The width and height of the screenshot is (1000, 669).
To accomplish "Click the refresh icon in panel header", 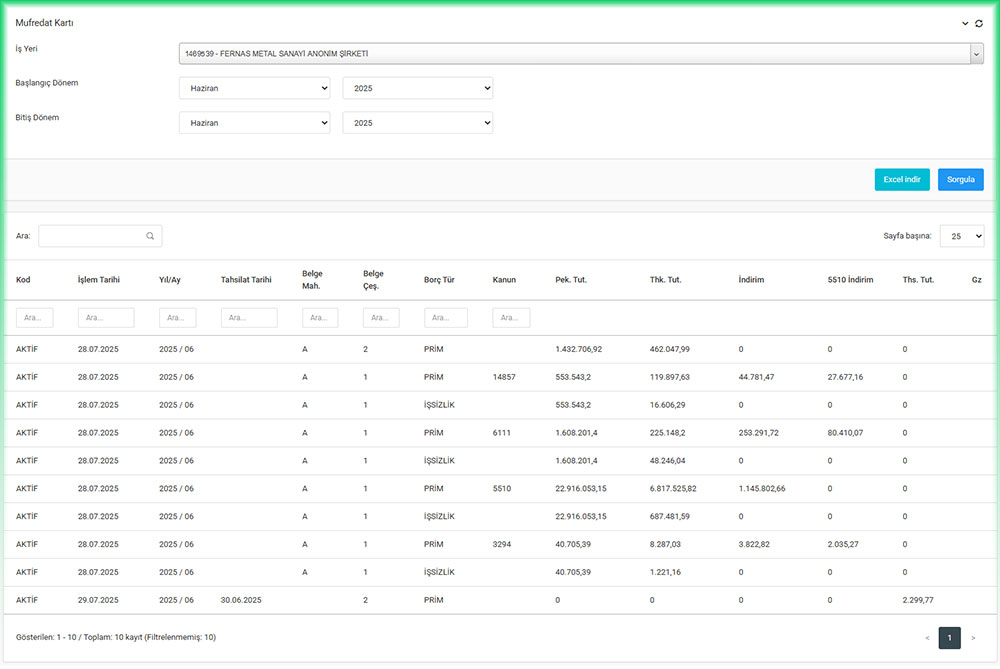I will coord(979,23).
